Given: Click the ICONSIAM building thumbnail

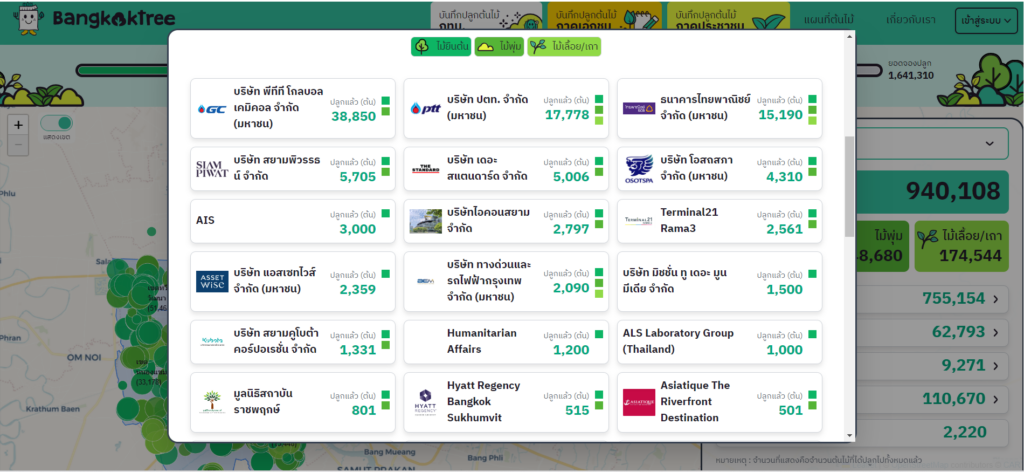Looking at the screenshot, I should (x=425, y=221).
